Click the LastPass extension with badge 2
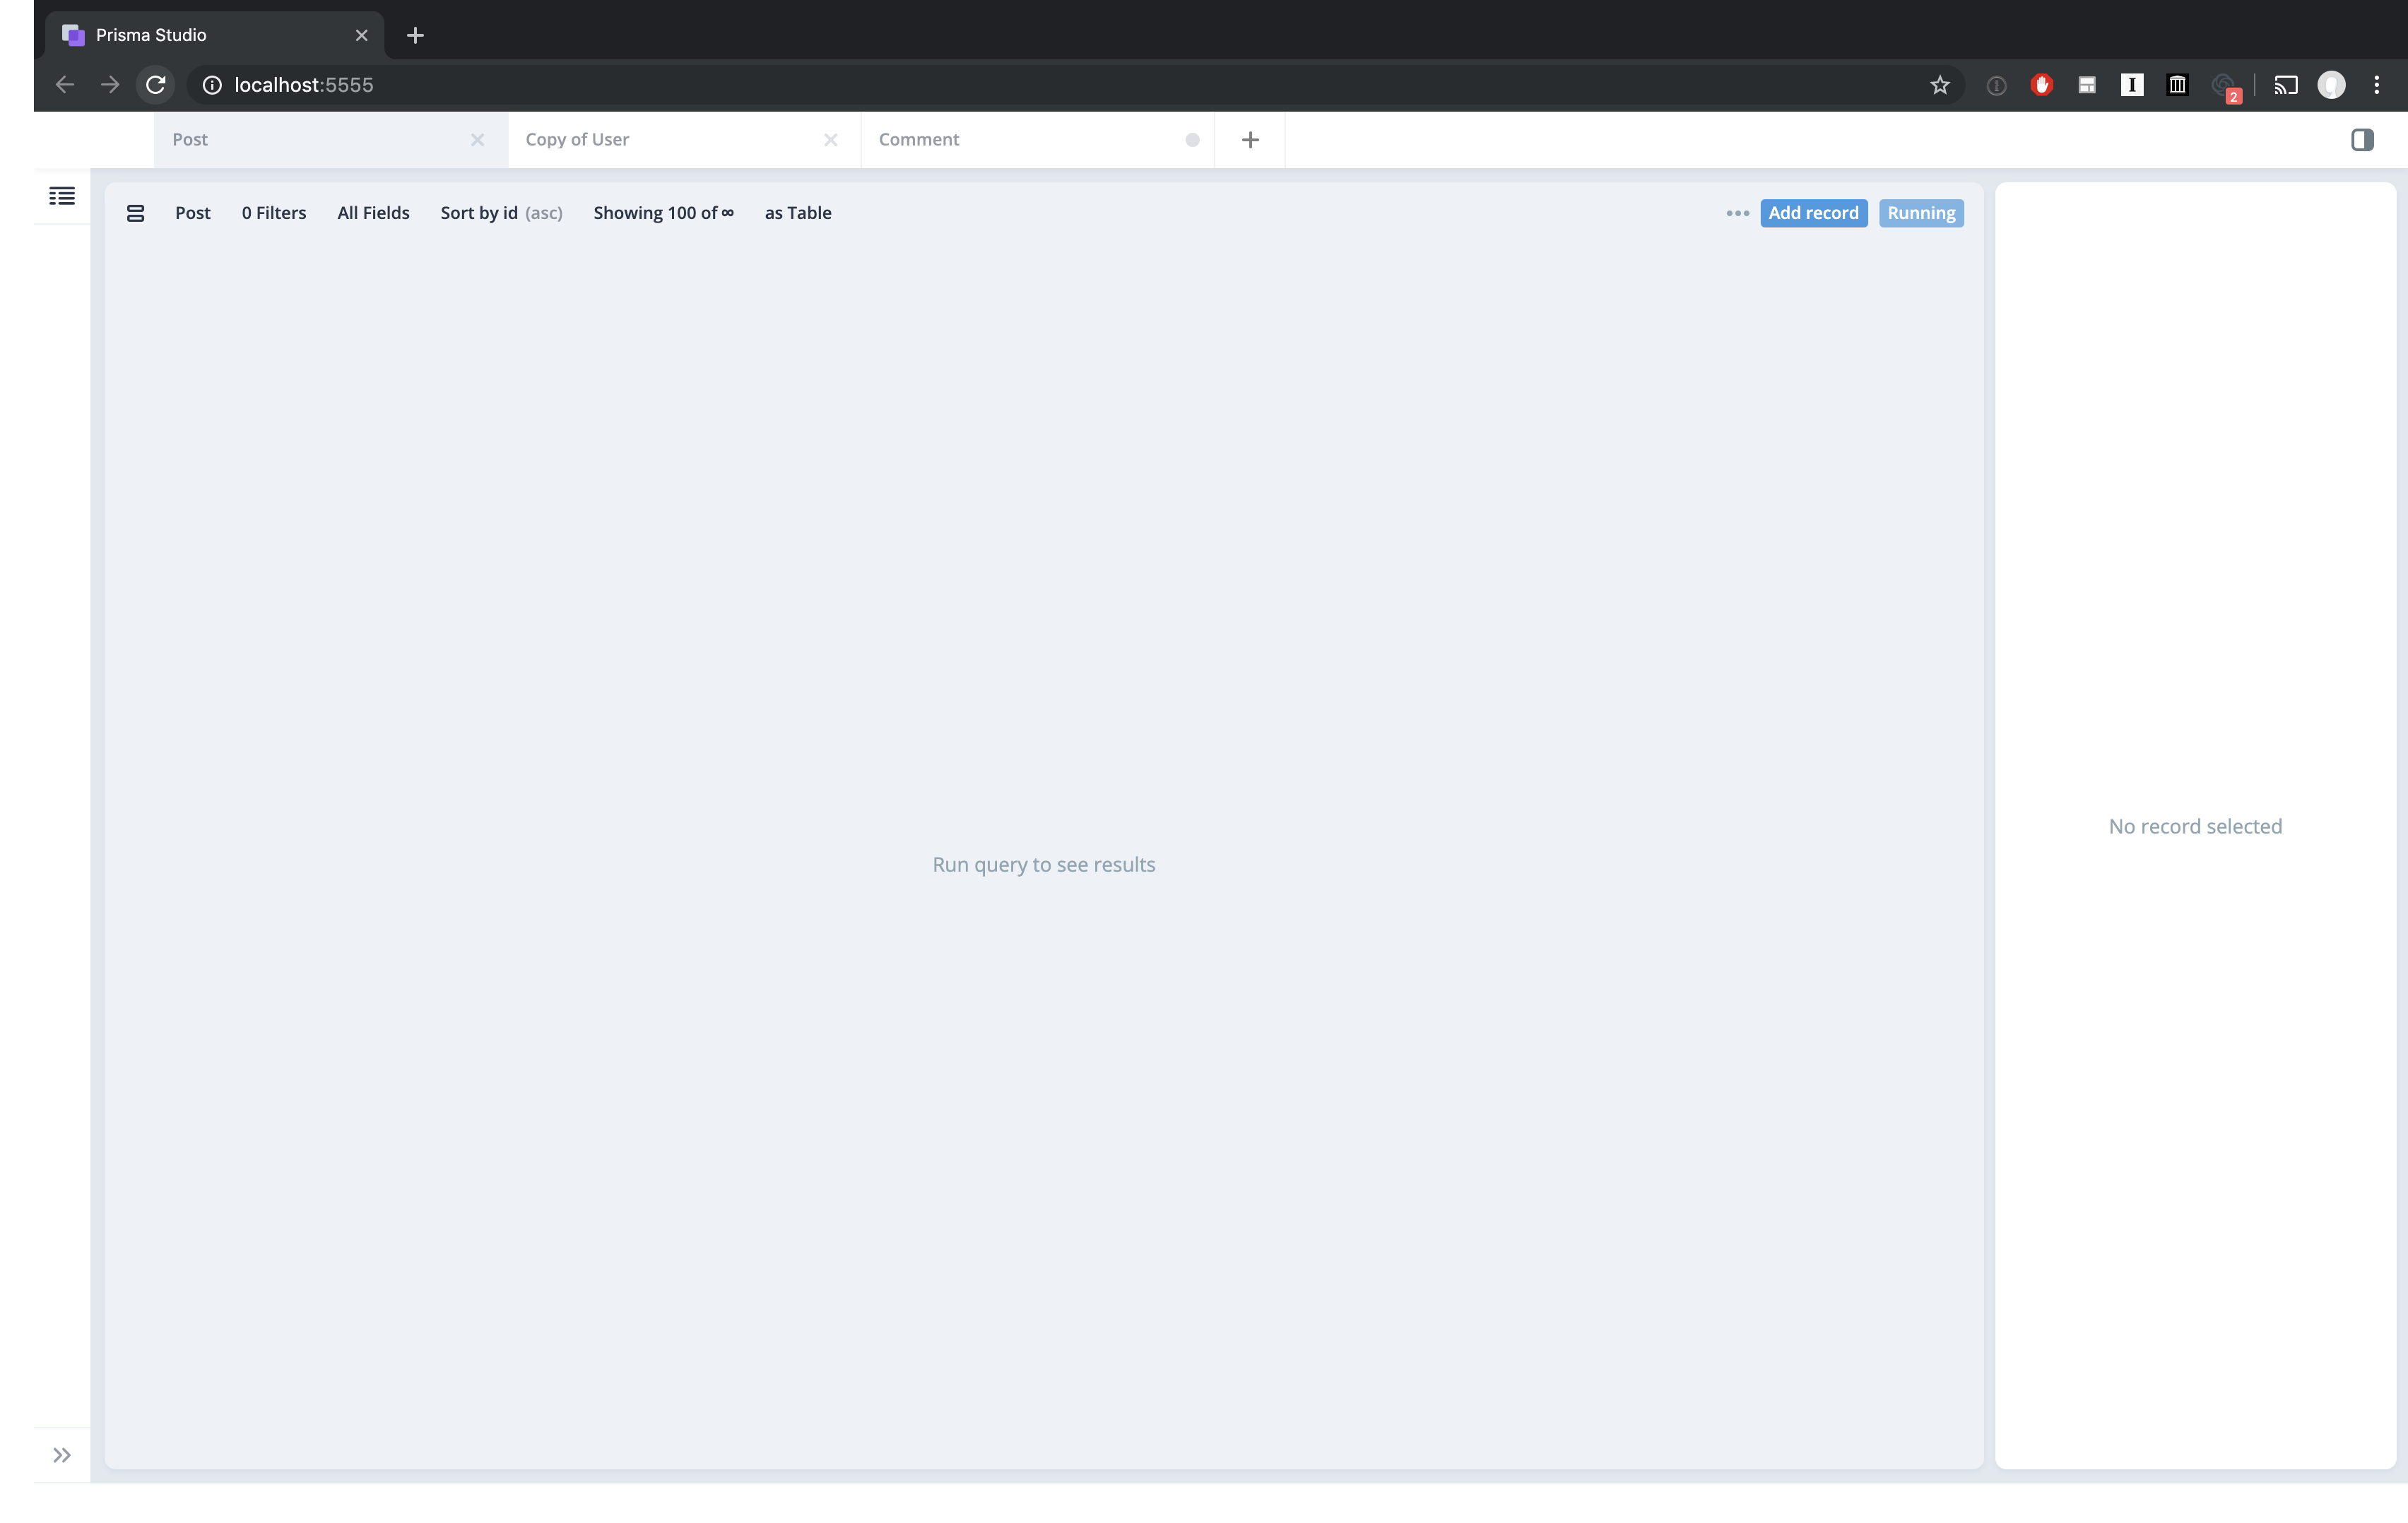The image size is (2408, 1523). click(2224, 85)
